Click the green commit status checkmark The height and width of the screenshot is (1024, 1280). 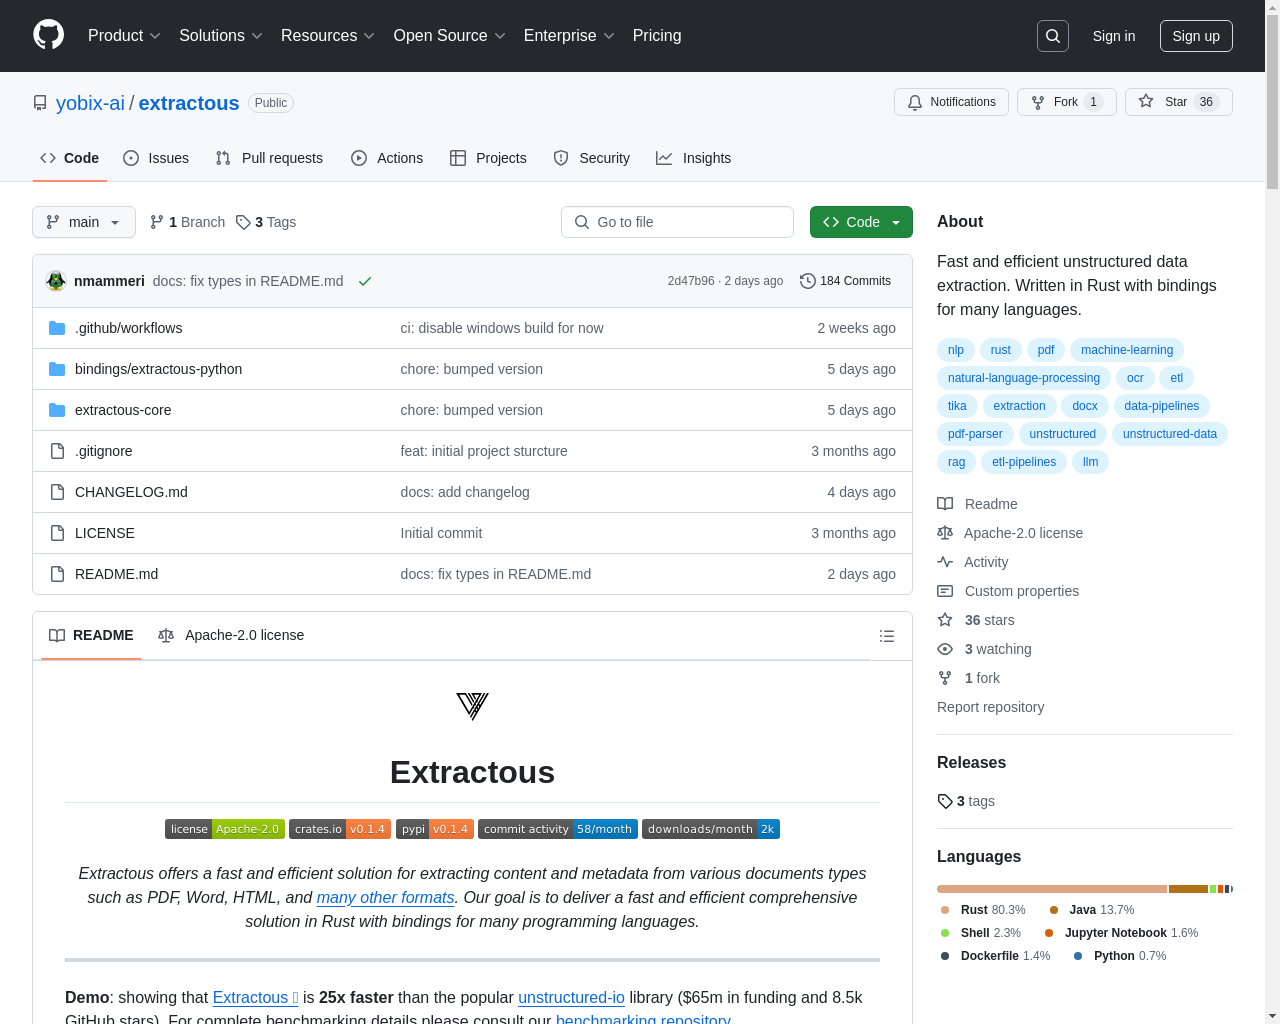pos(365,281)
